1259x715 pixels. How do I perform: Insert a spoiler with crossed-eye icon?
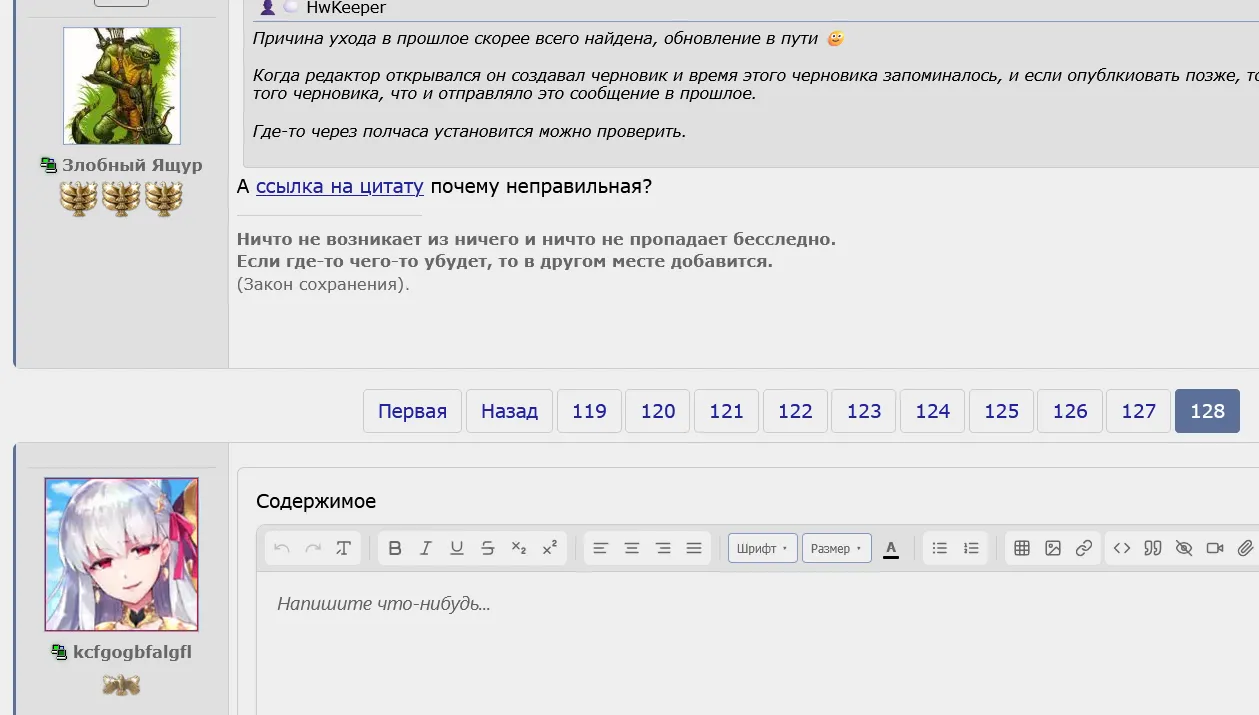pyautogui.click(x=1184, y=548)
